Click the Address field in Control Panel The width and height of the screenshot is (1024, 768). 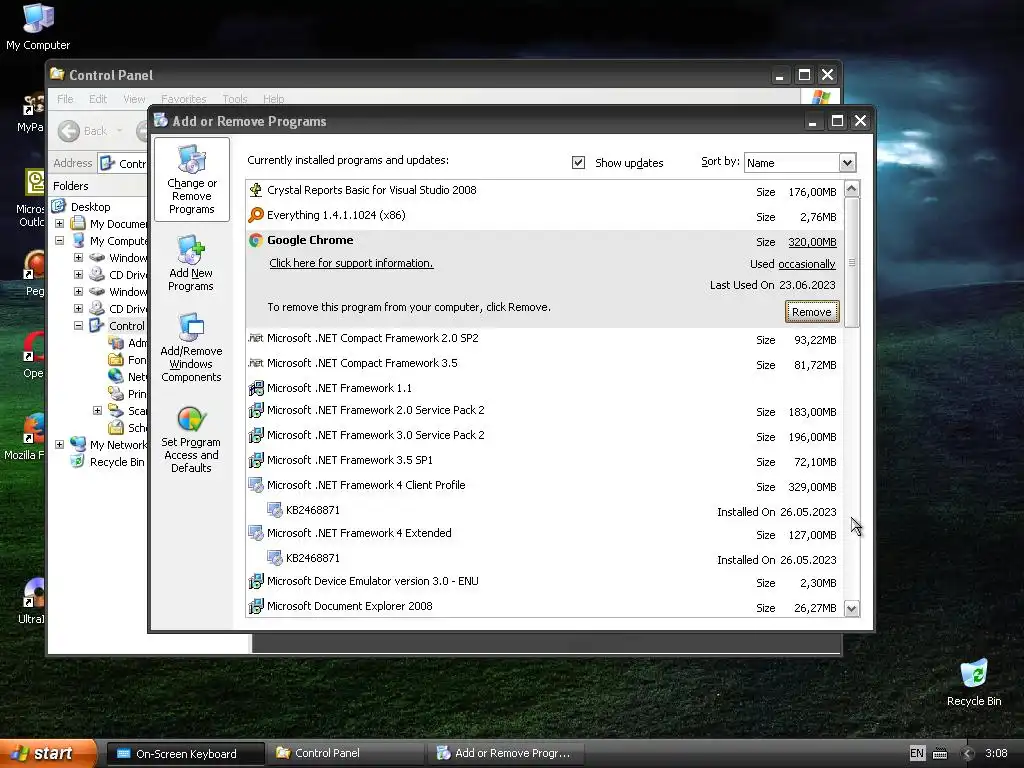pyautogui.click(x=123, y=163)
